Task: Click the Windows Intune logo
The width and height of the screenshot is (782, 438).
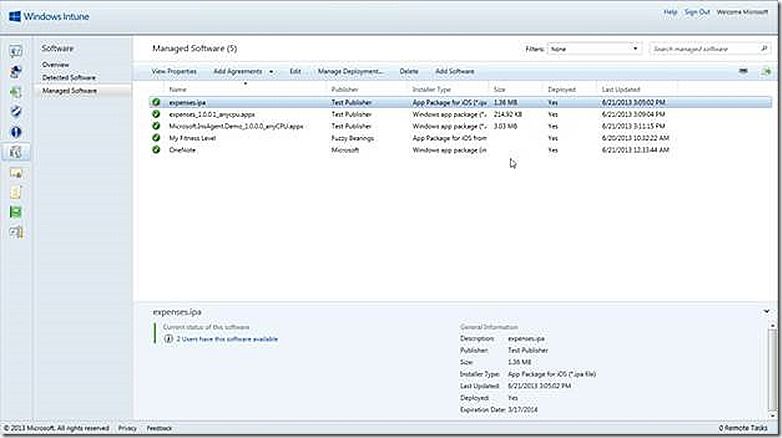Action: pyautogui.click(x=49, y=16)
